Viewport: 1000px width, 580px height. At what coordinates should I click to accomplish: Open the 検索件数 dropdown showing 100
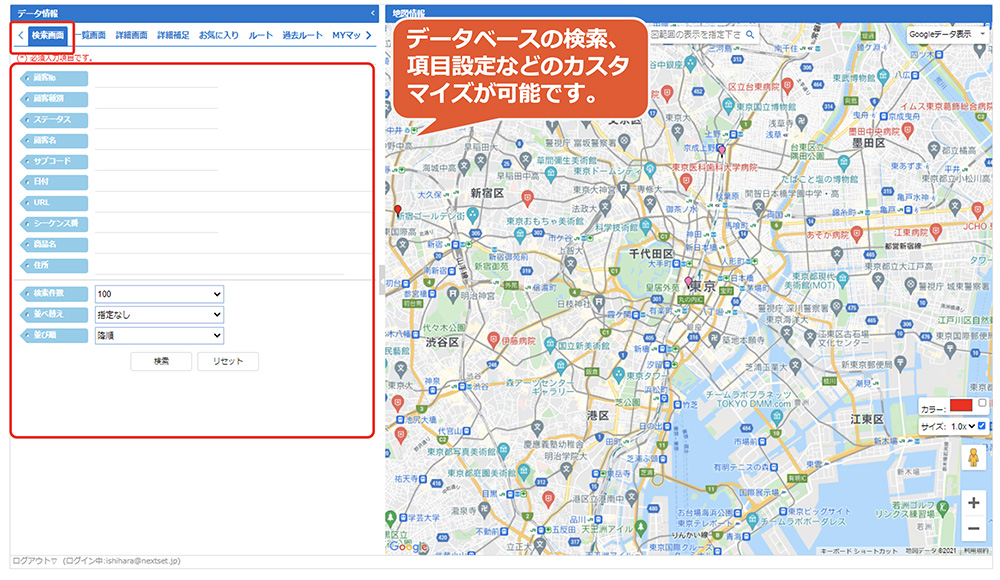(x=159, y=294)
